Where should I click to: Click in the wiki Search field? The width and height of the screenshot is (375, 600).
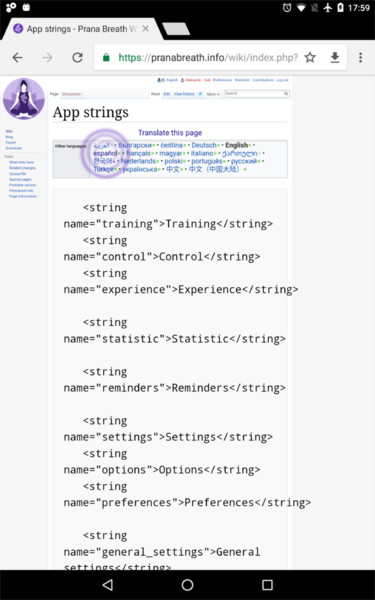point(257,93)
